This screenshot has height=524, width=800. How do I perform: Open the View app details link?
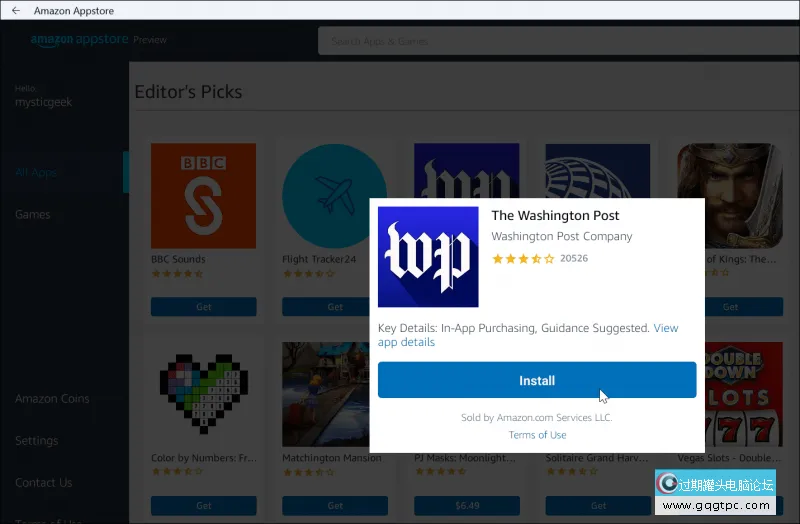click(x=528, y=335)
